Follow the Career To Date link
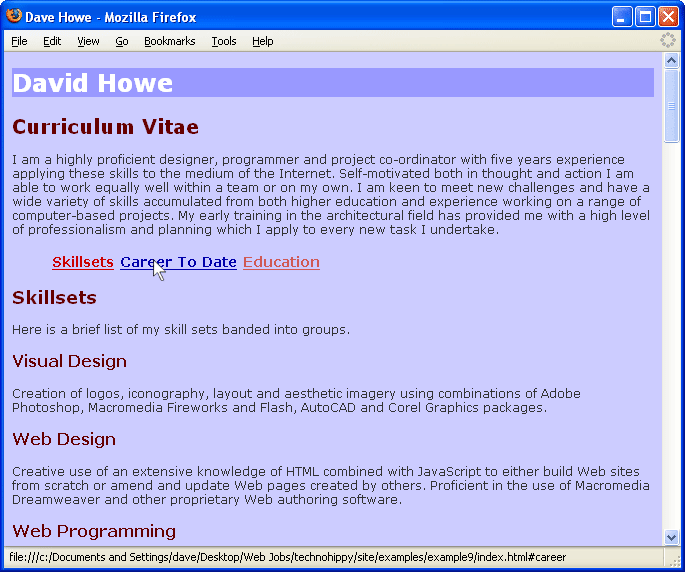This screenshot has height=572, width=685. 178,262
